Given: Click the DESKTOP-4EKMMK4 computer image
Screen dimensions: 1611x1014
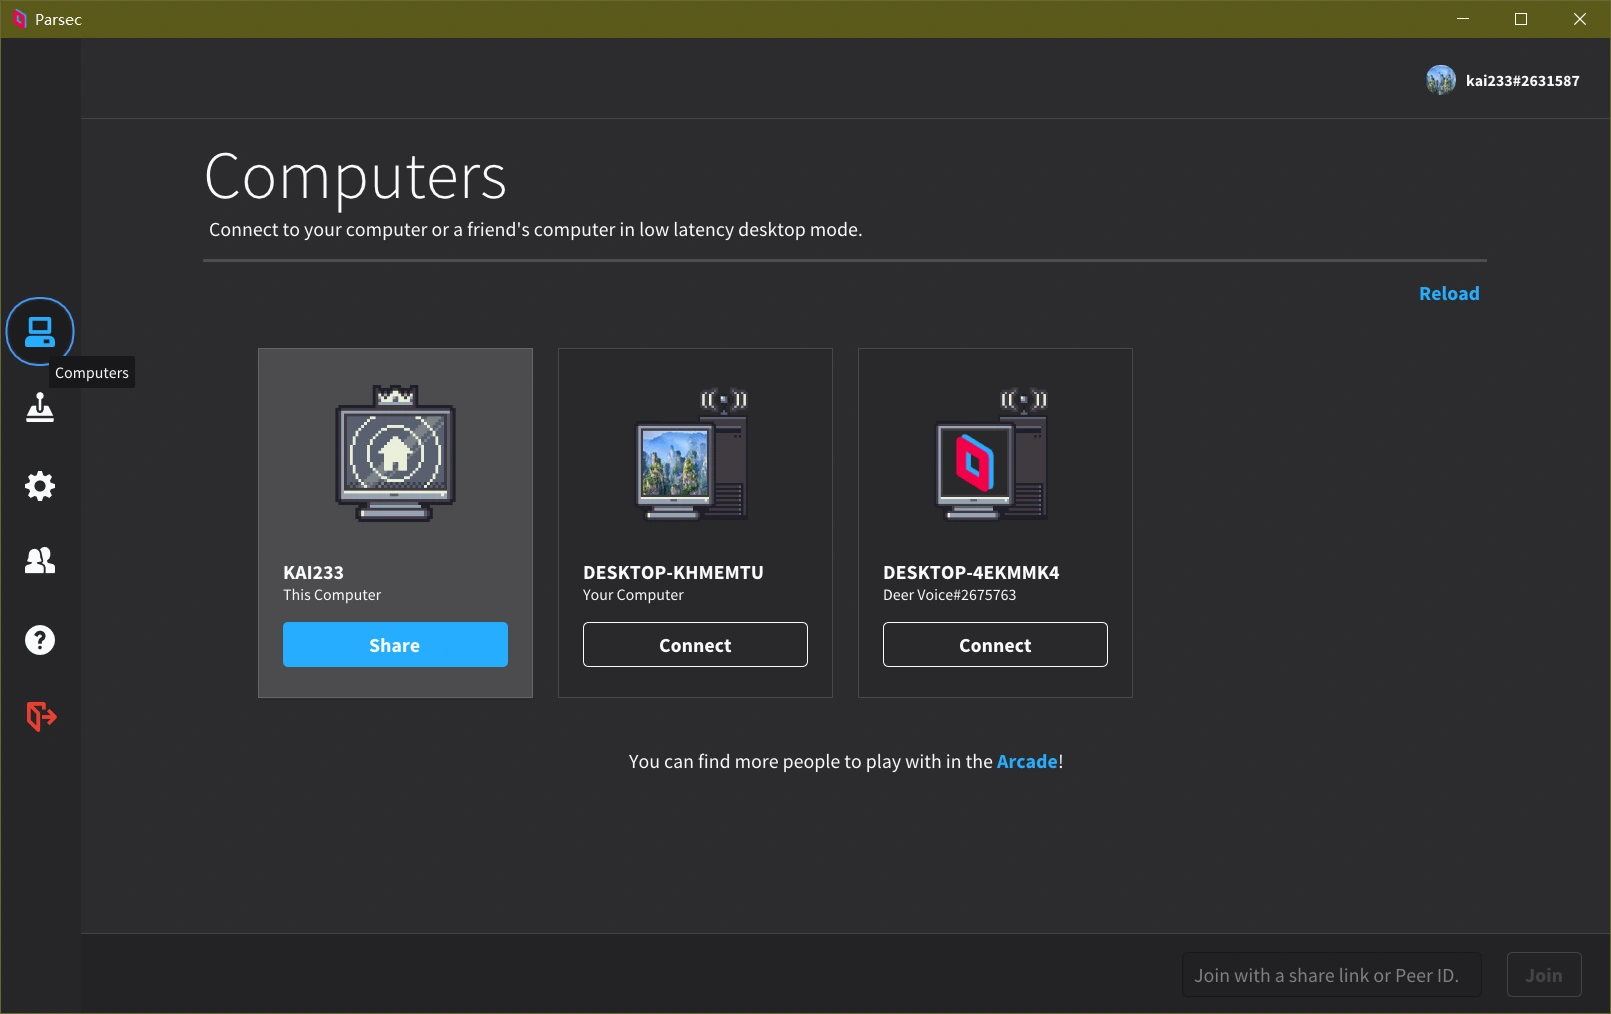Looking at the screenshot, I should tap(993, 455).
